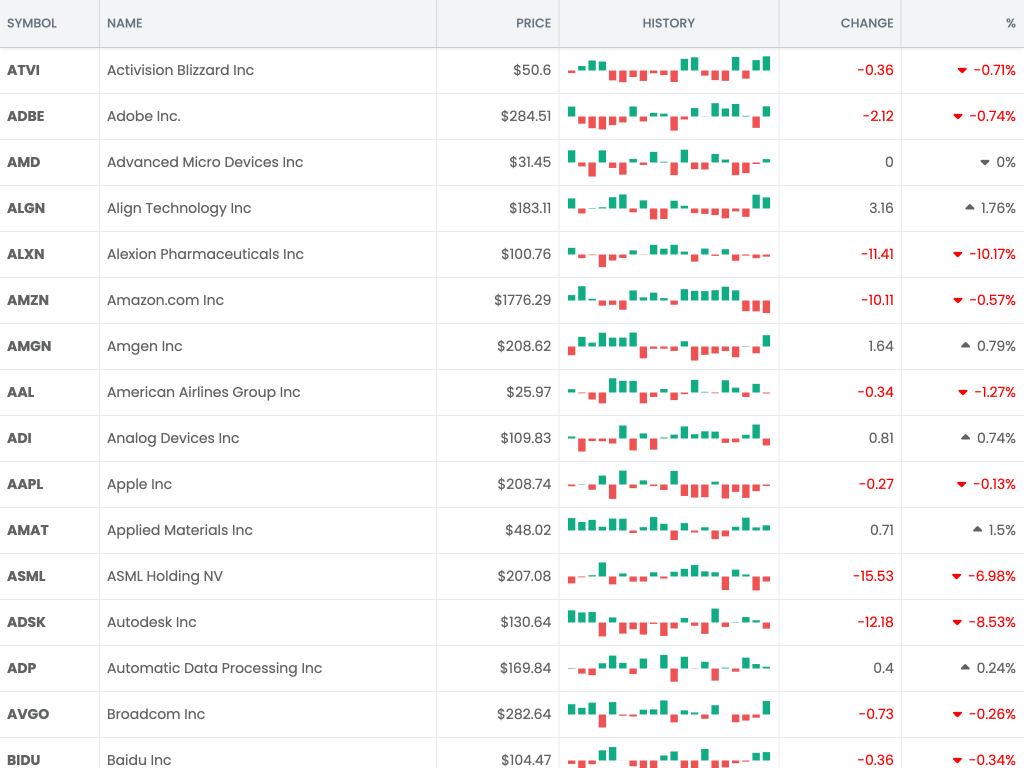
Task: Click the up arrow in the ADI row
Action: click(x=966, y=438)
